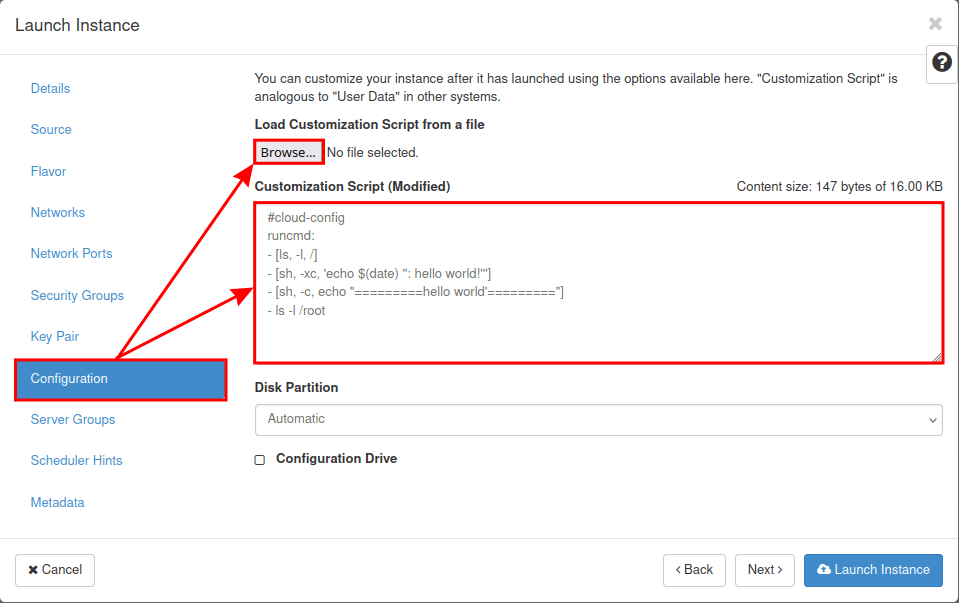This screenshot has height=603, width=959.
Task: Go to the Networks tab
Action: coord(58,212)
